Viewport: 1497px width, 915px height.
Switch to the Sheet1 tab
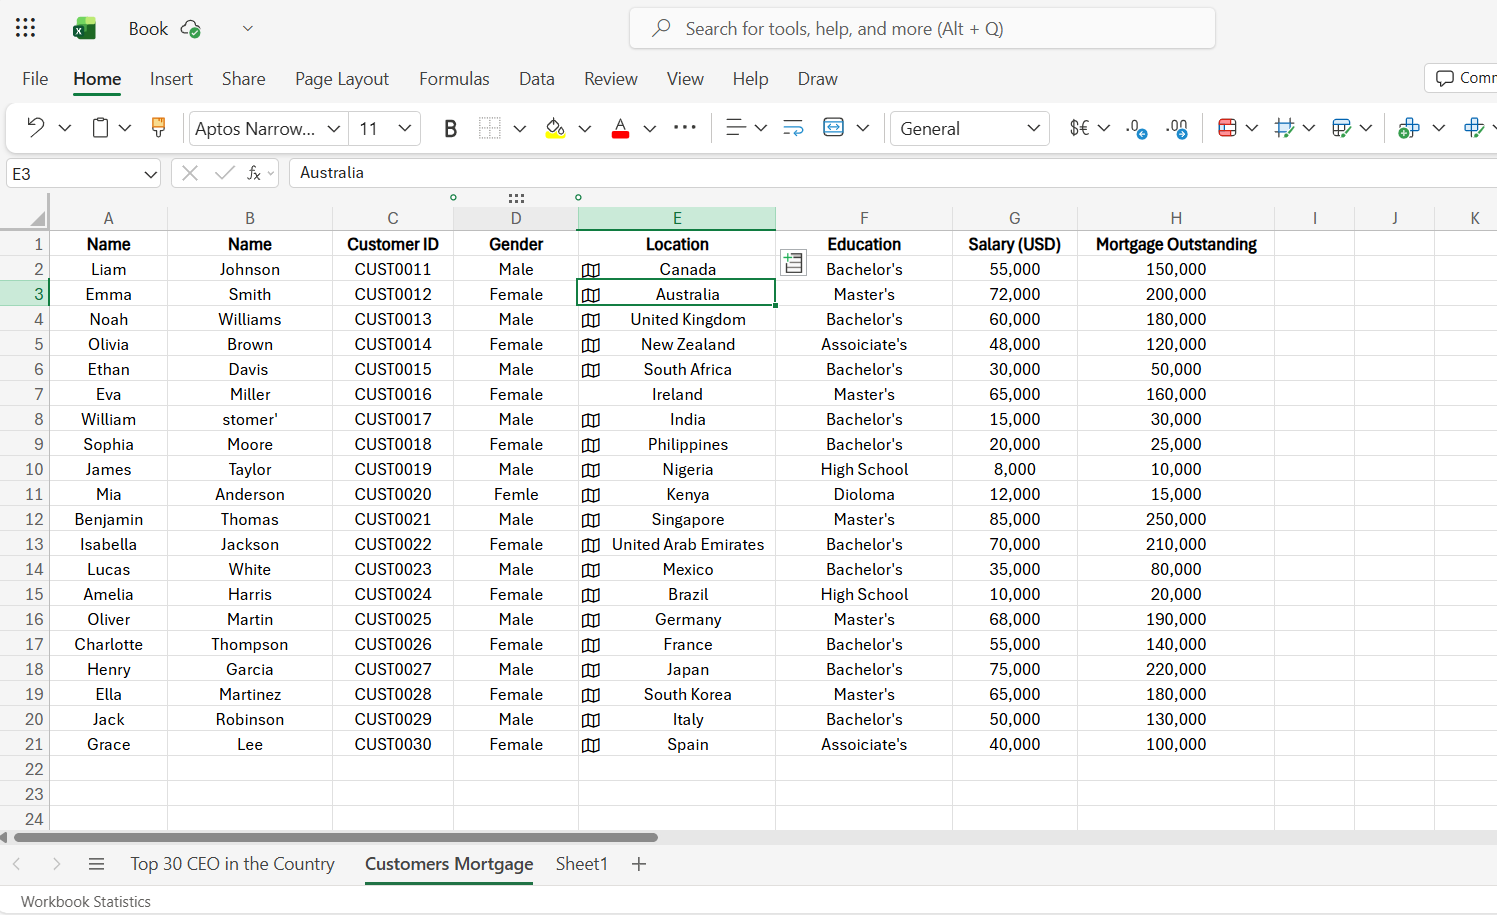pyautogui.click(x=581, y=864)
